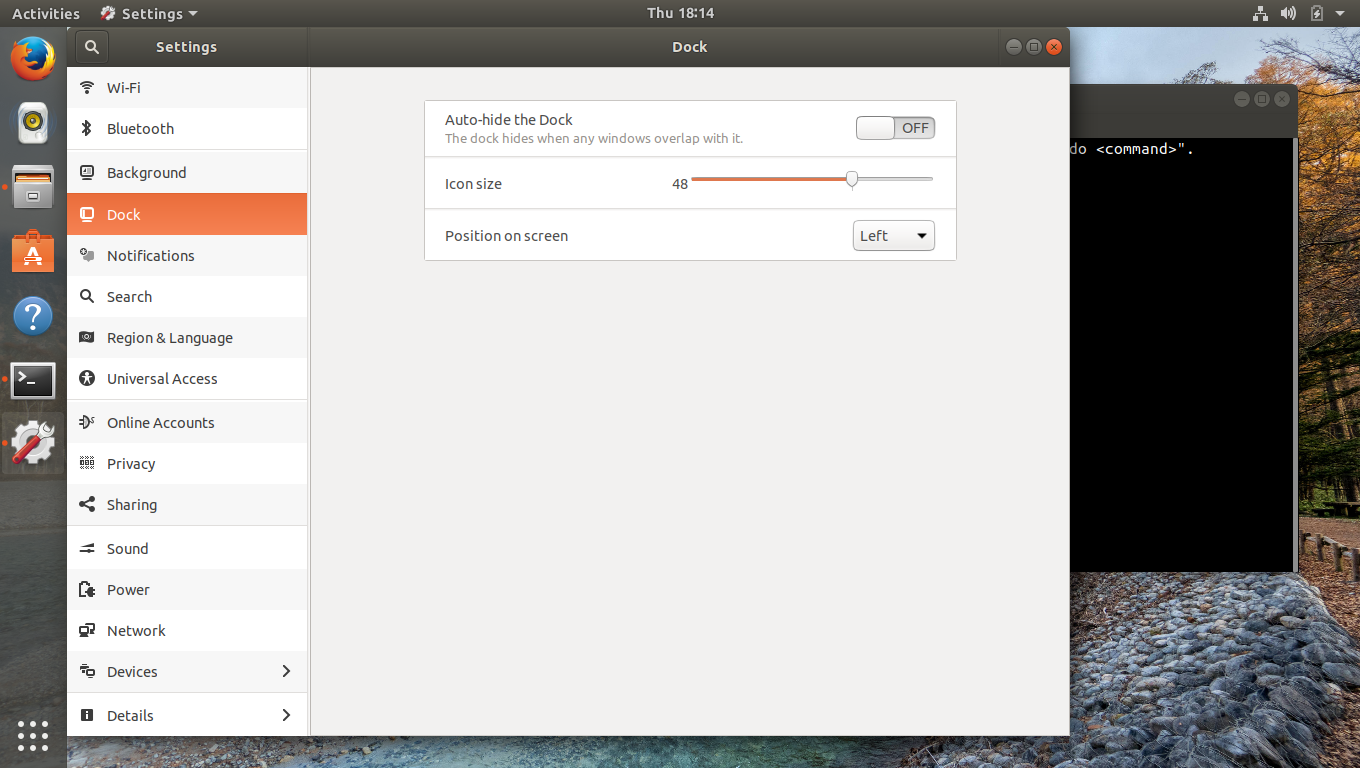Click the search icon in Settings header
This screenshot has width=1360, height=768.
[92, 47]
